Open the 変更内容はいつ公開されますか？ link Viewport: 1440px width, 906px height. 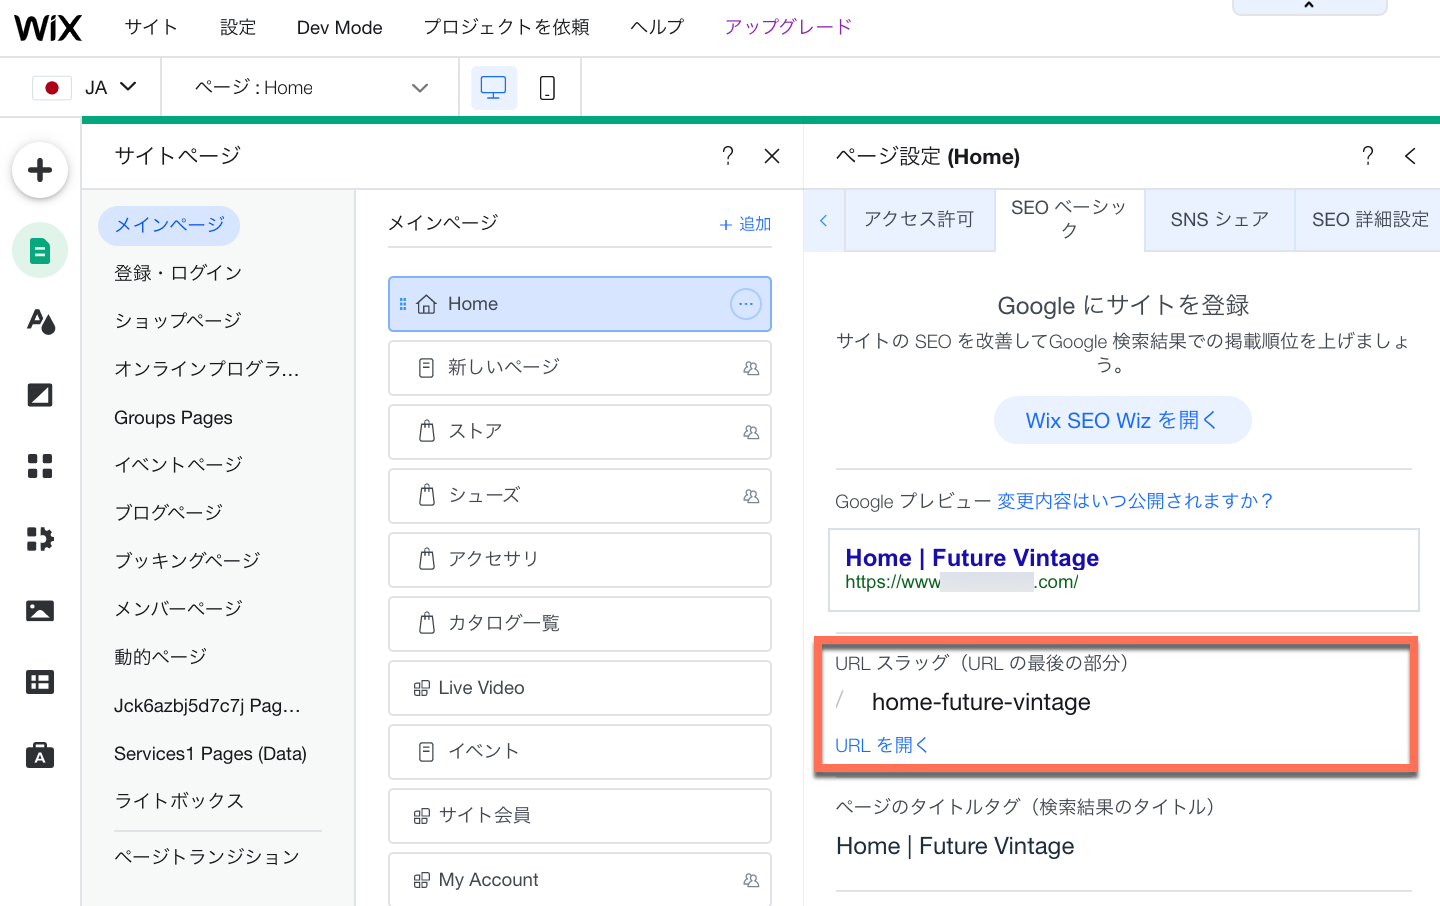1136,501
